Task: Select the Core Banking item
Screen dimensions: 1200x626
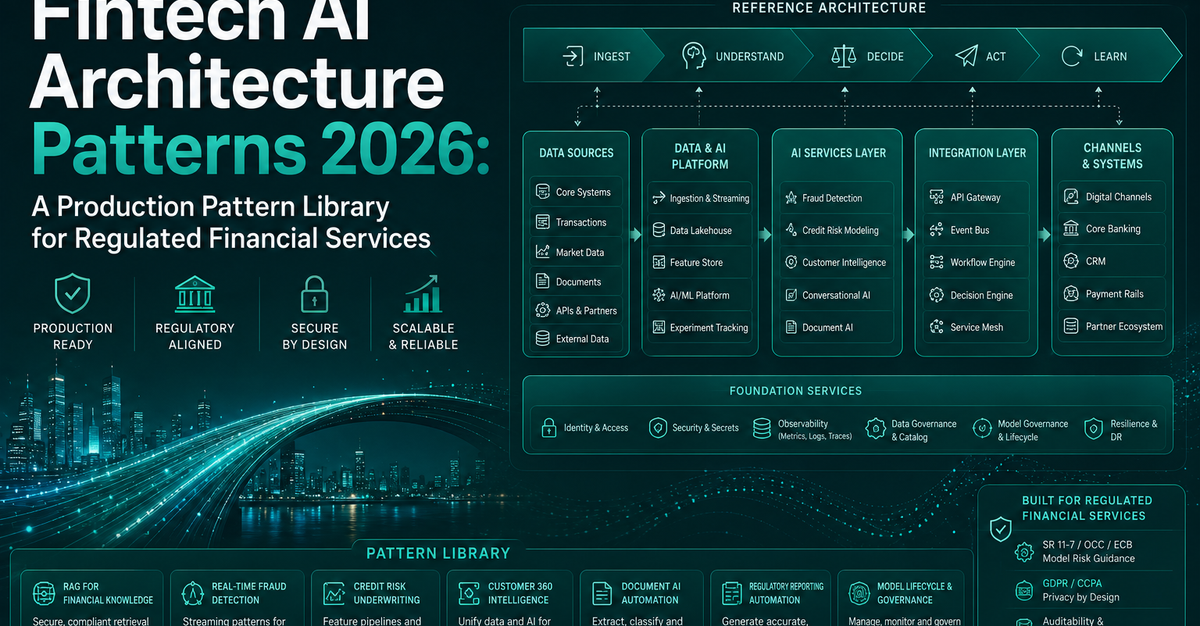Action: (1112, 229)
